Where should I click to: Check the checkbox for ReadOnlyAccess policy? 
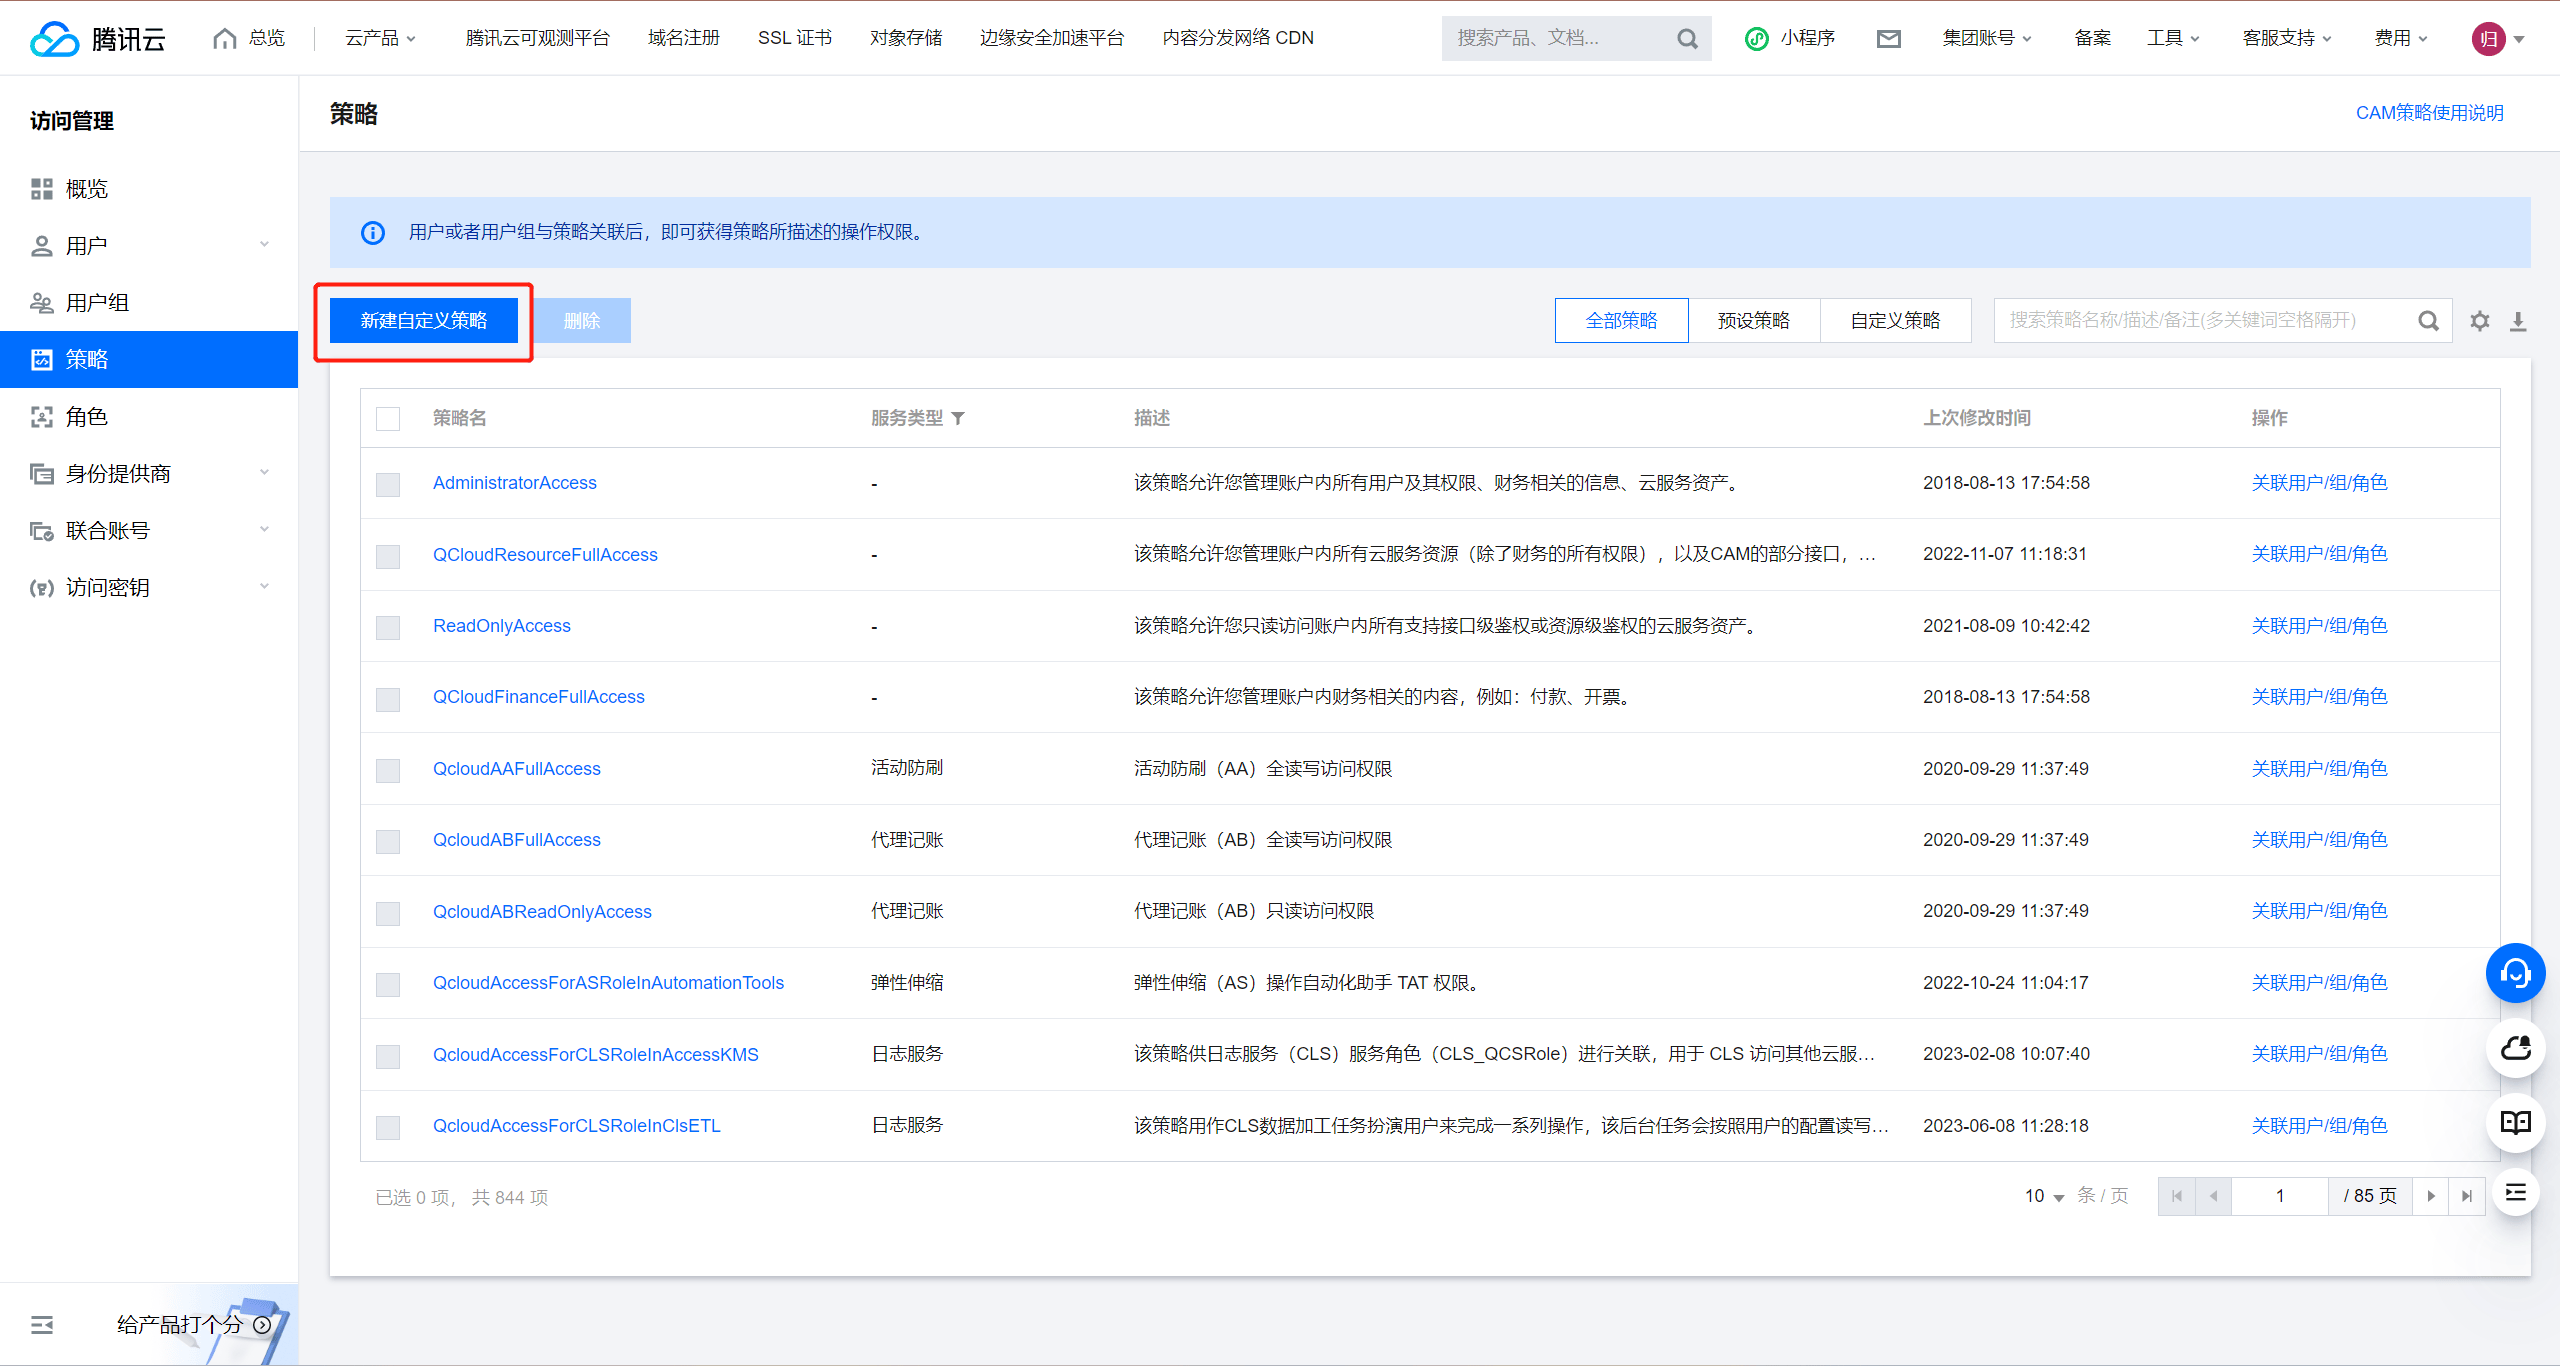[388, 628]
